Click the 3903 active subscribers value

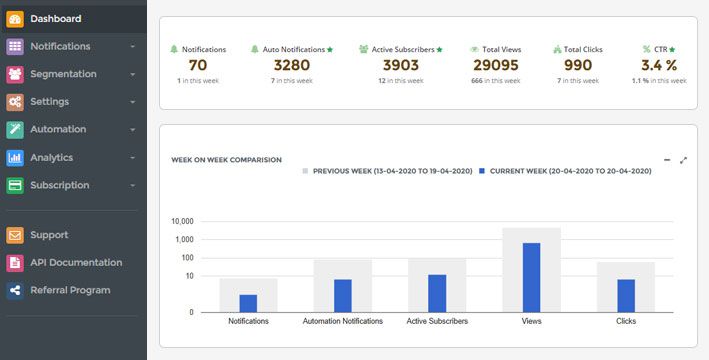tap(401, 66)
